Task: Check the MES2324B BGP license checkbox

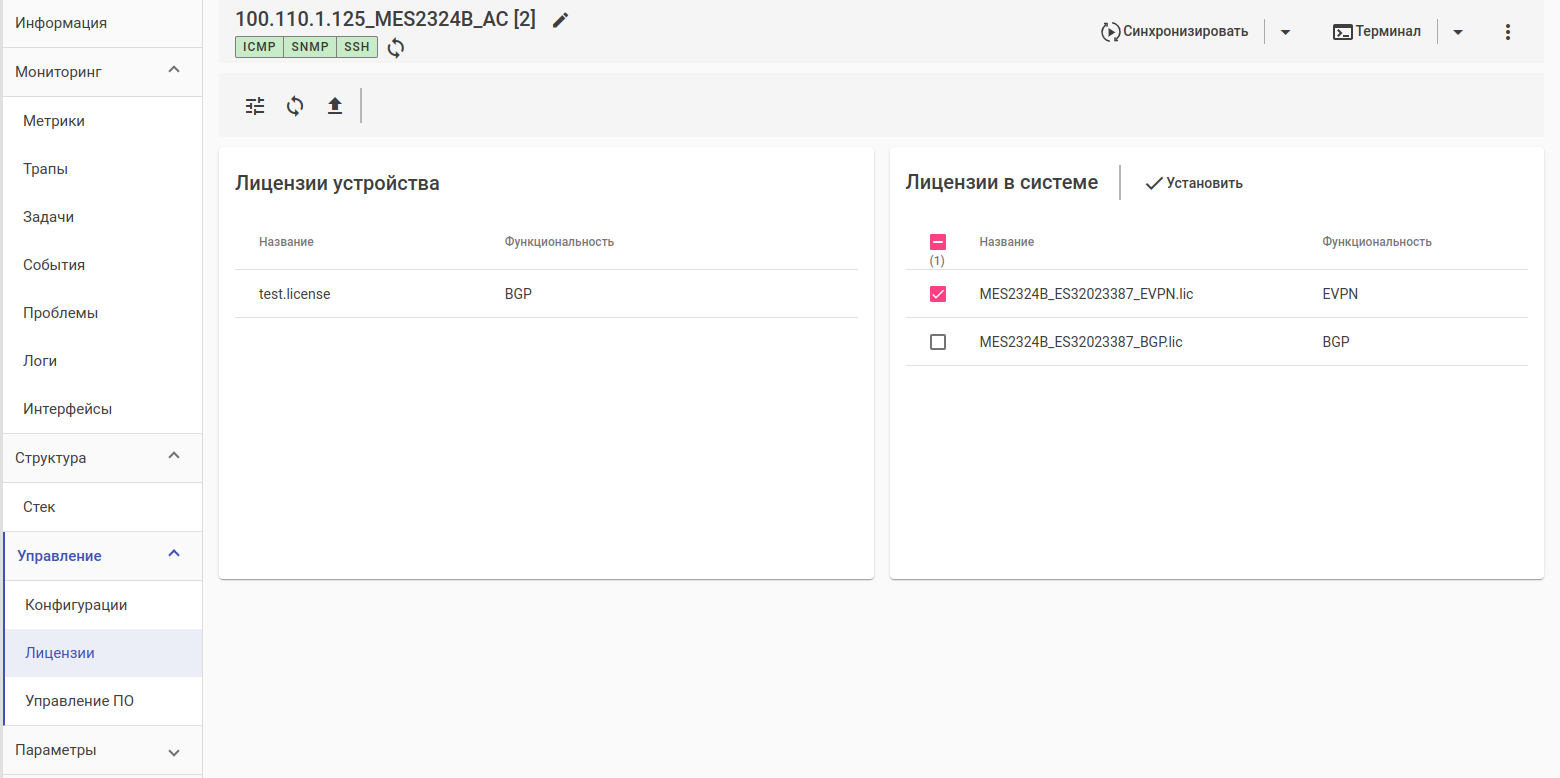Action: (x=938, y=342)
